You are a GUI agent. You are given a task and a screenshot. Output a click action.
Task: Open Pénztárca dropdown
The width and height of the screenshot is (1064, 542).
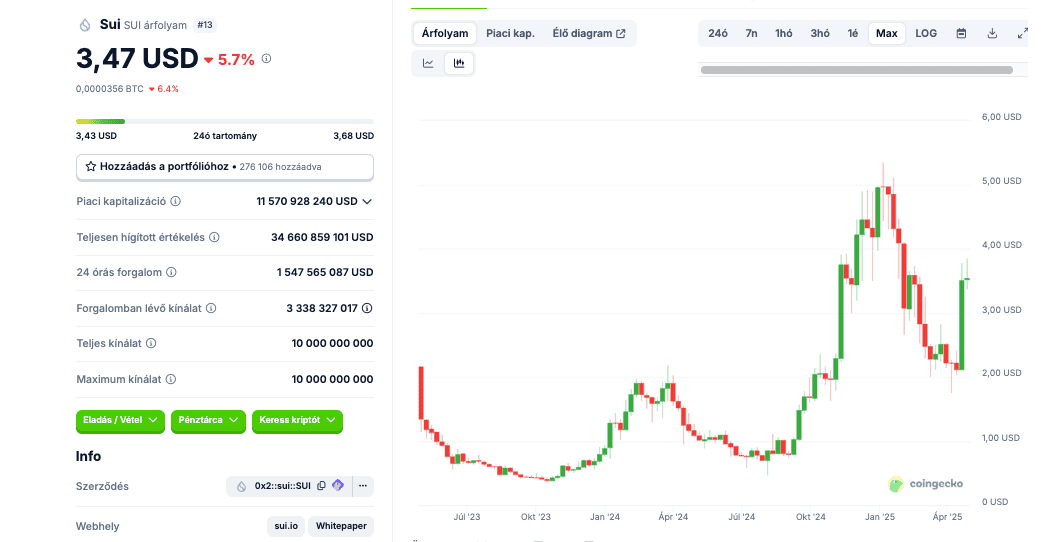click(x=208, y=421)
